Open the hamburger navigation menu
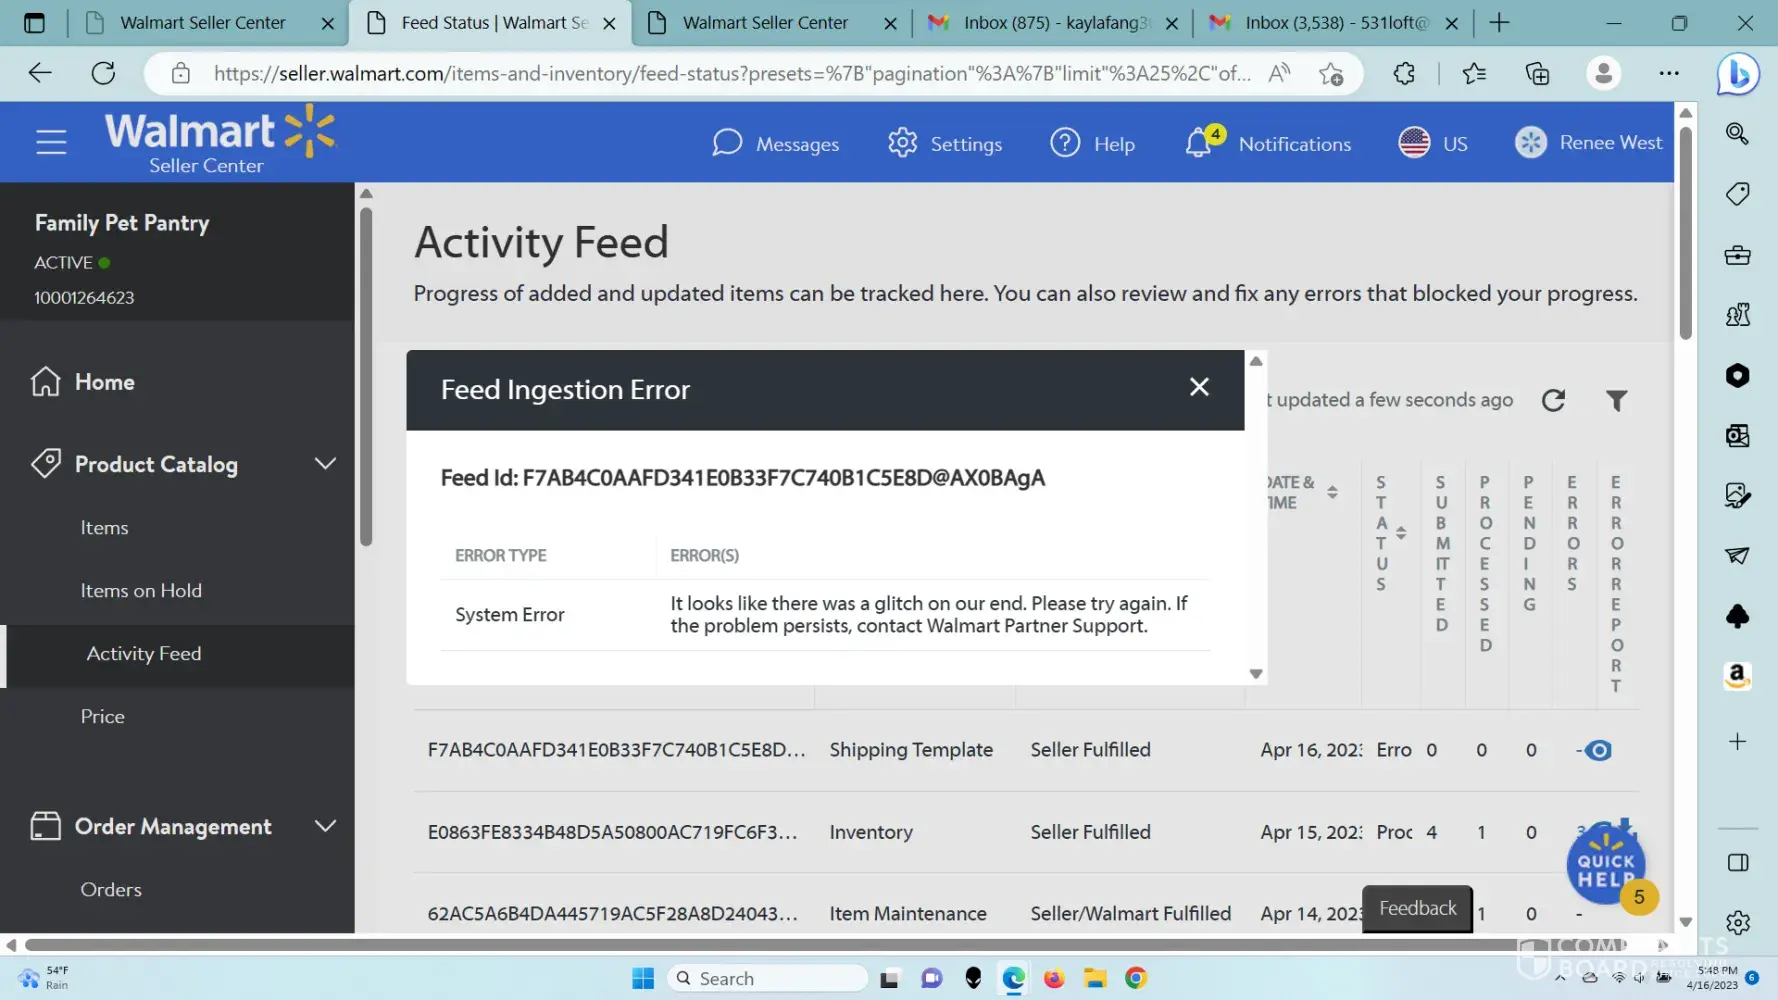Screen dimensions: 1778x1000 51,142
